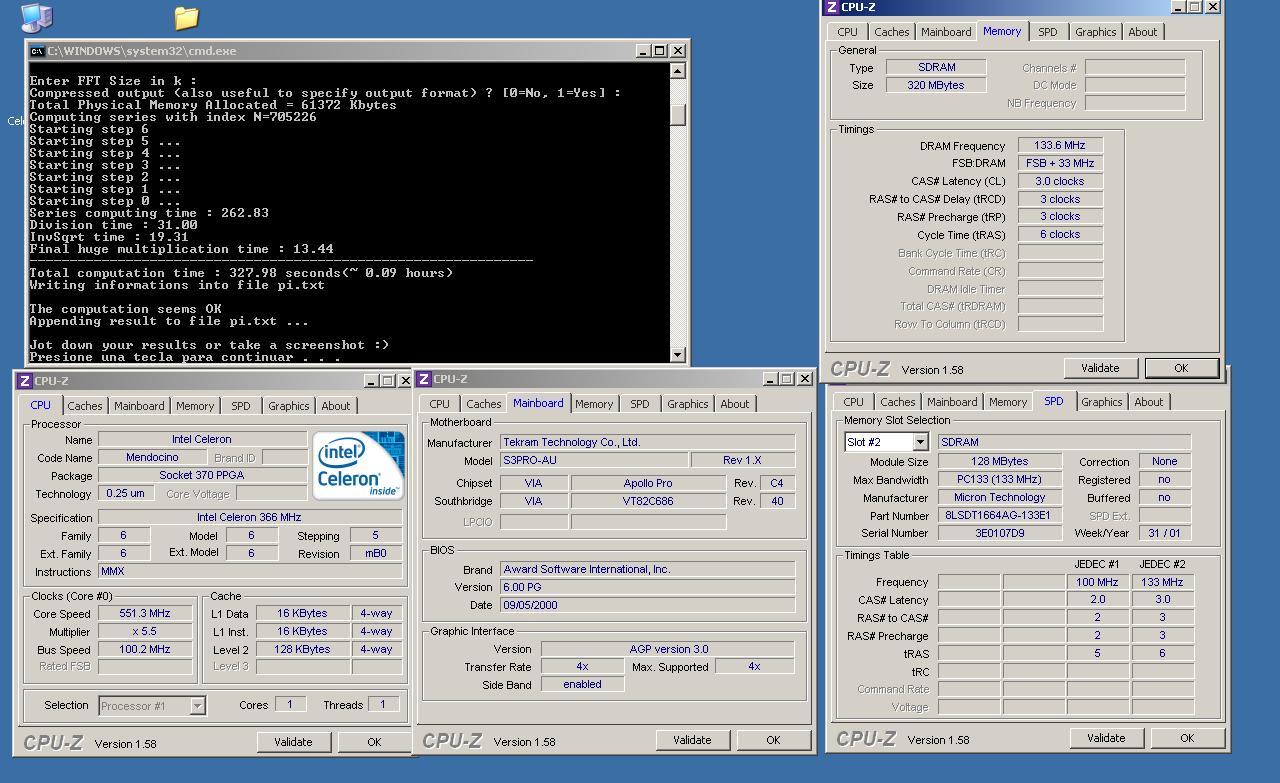The width and height of the screenshot is (1280, 783).
Task: Click the 'Intel Celeron 366 MHz' specification field
Action: 250,518
